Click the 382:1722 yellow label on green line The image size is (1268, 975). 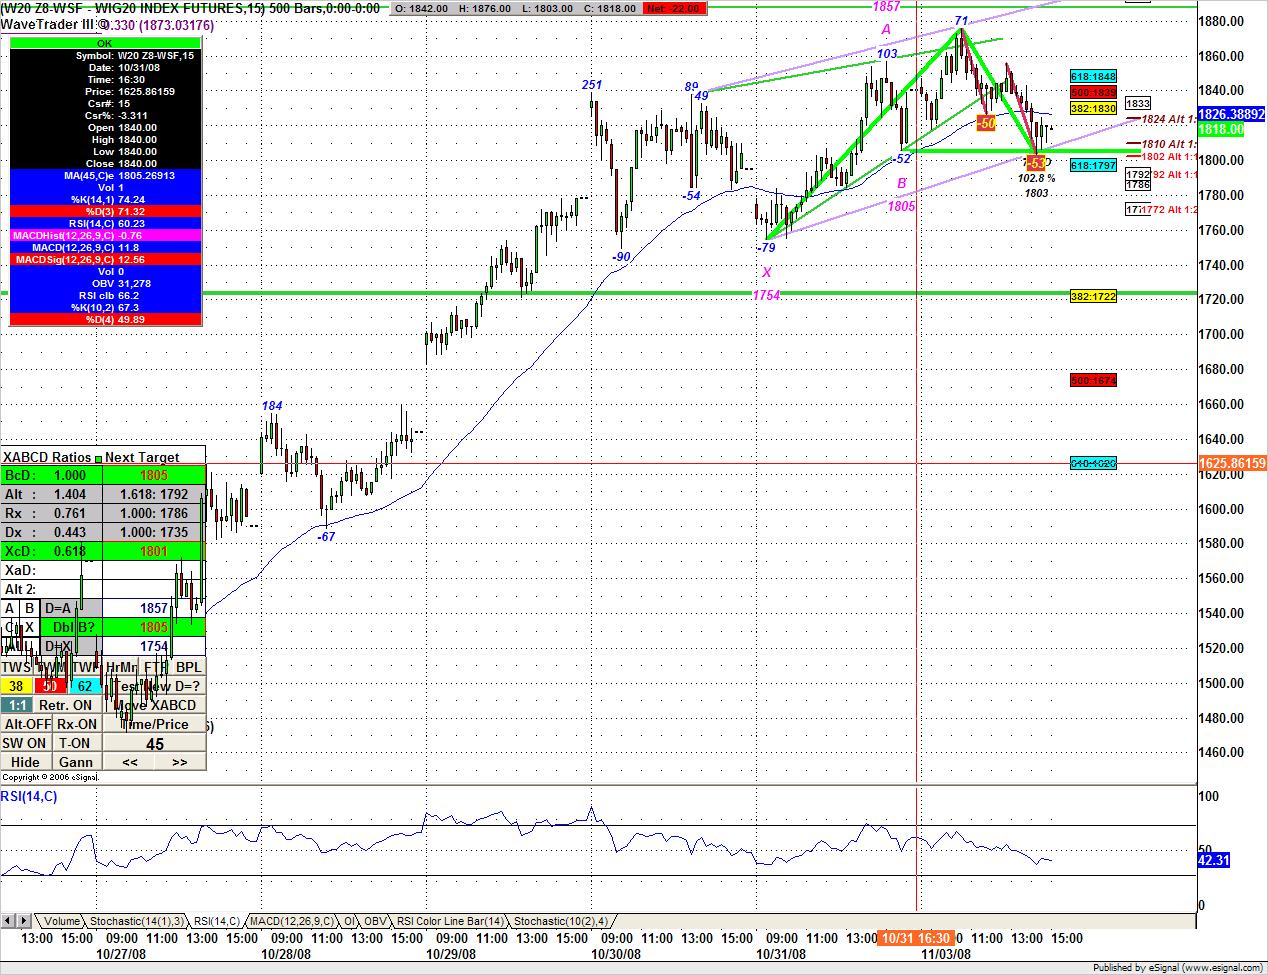1093,297
